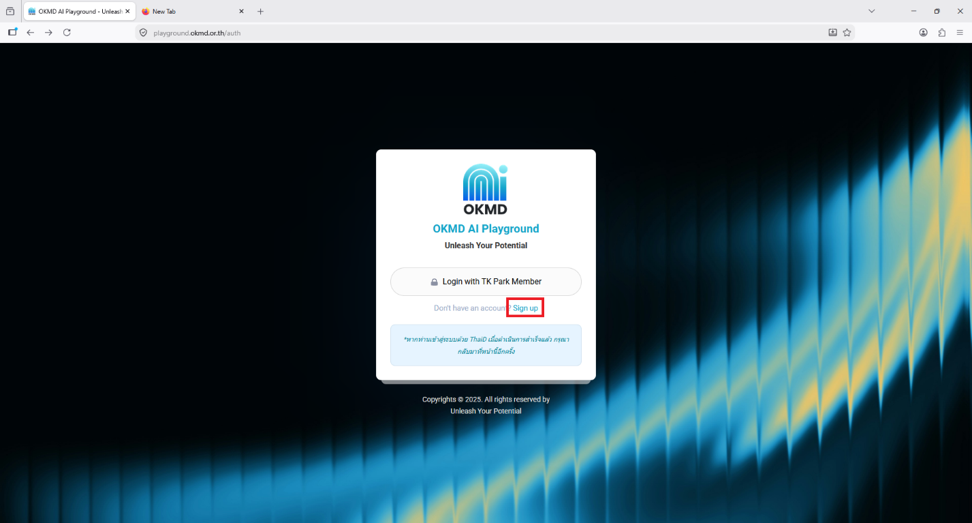This screenshot has width=972, height=523.
Task: Minimize the browser window
Action: point(913,11)
